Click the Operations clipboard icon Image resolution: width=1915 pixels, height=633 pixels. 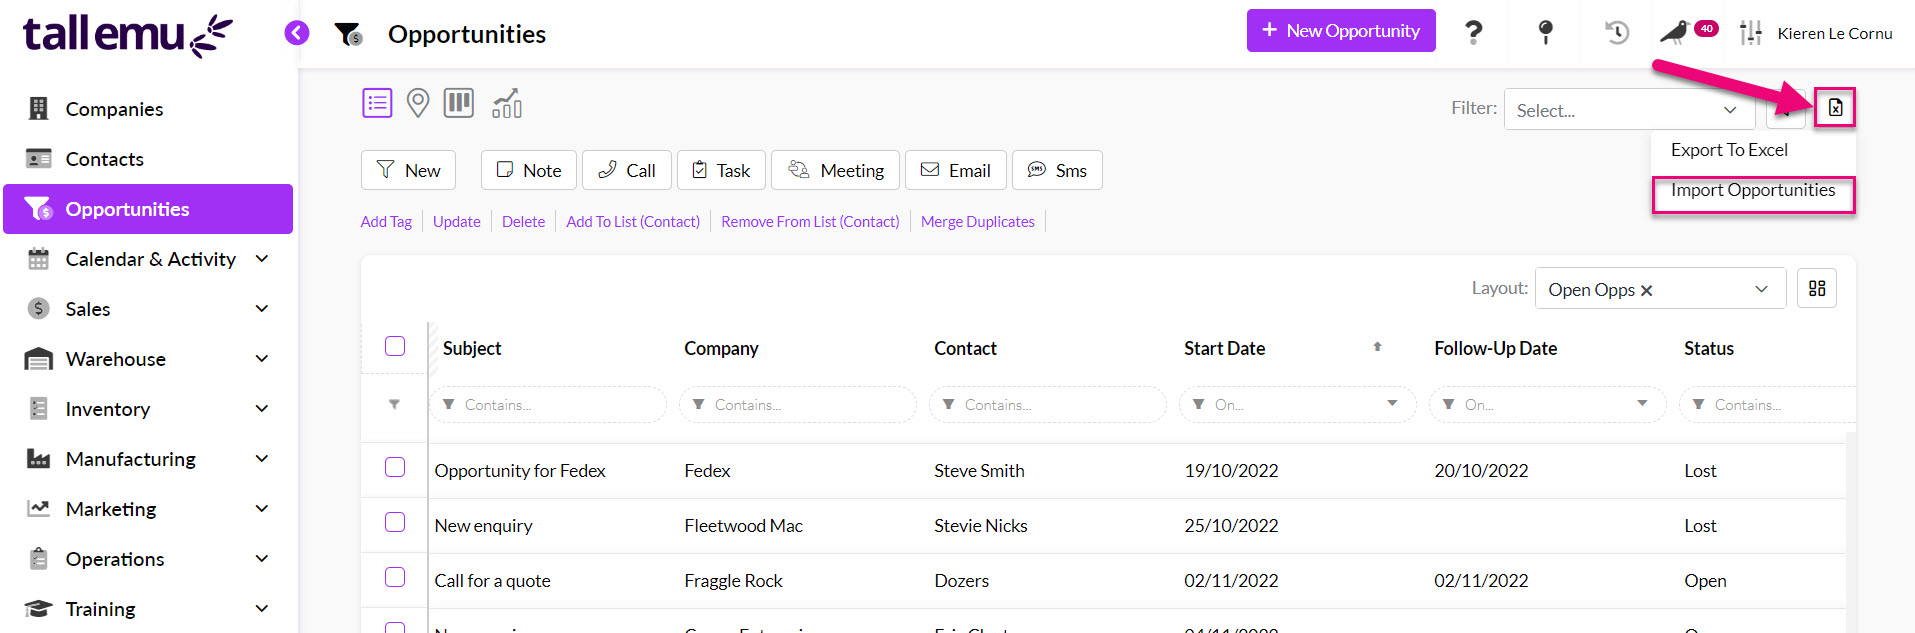[x=39, y=558]
